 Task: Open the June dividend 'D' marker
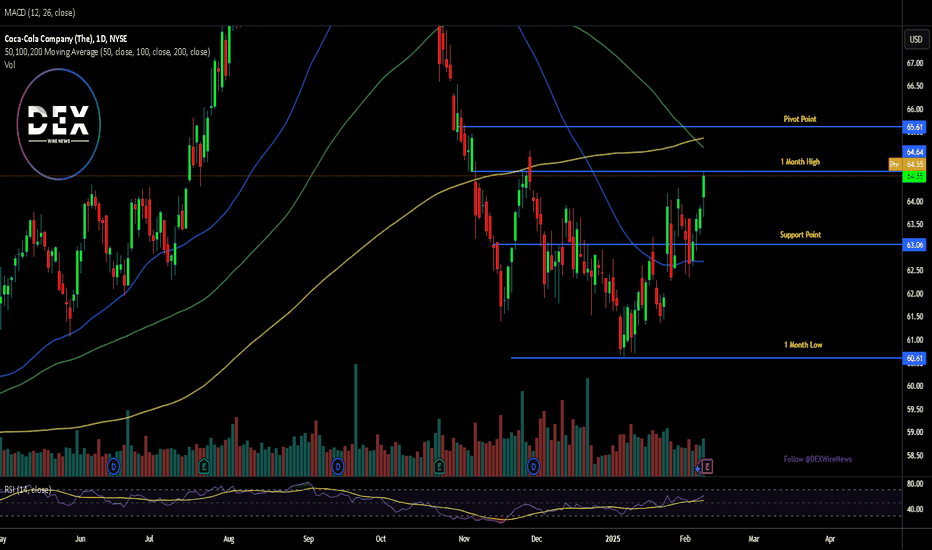click(x=114, y=467)
